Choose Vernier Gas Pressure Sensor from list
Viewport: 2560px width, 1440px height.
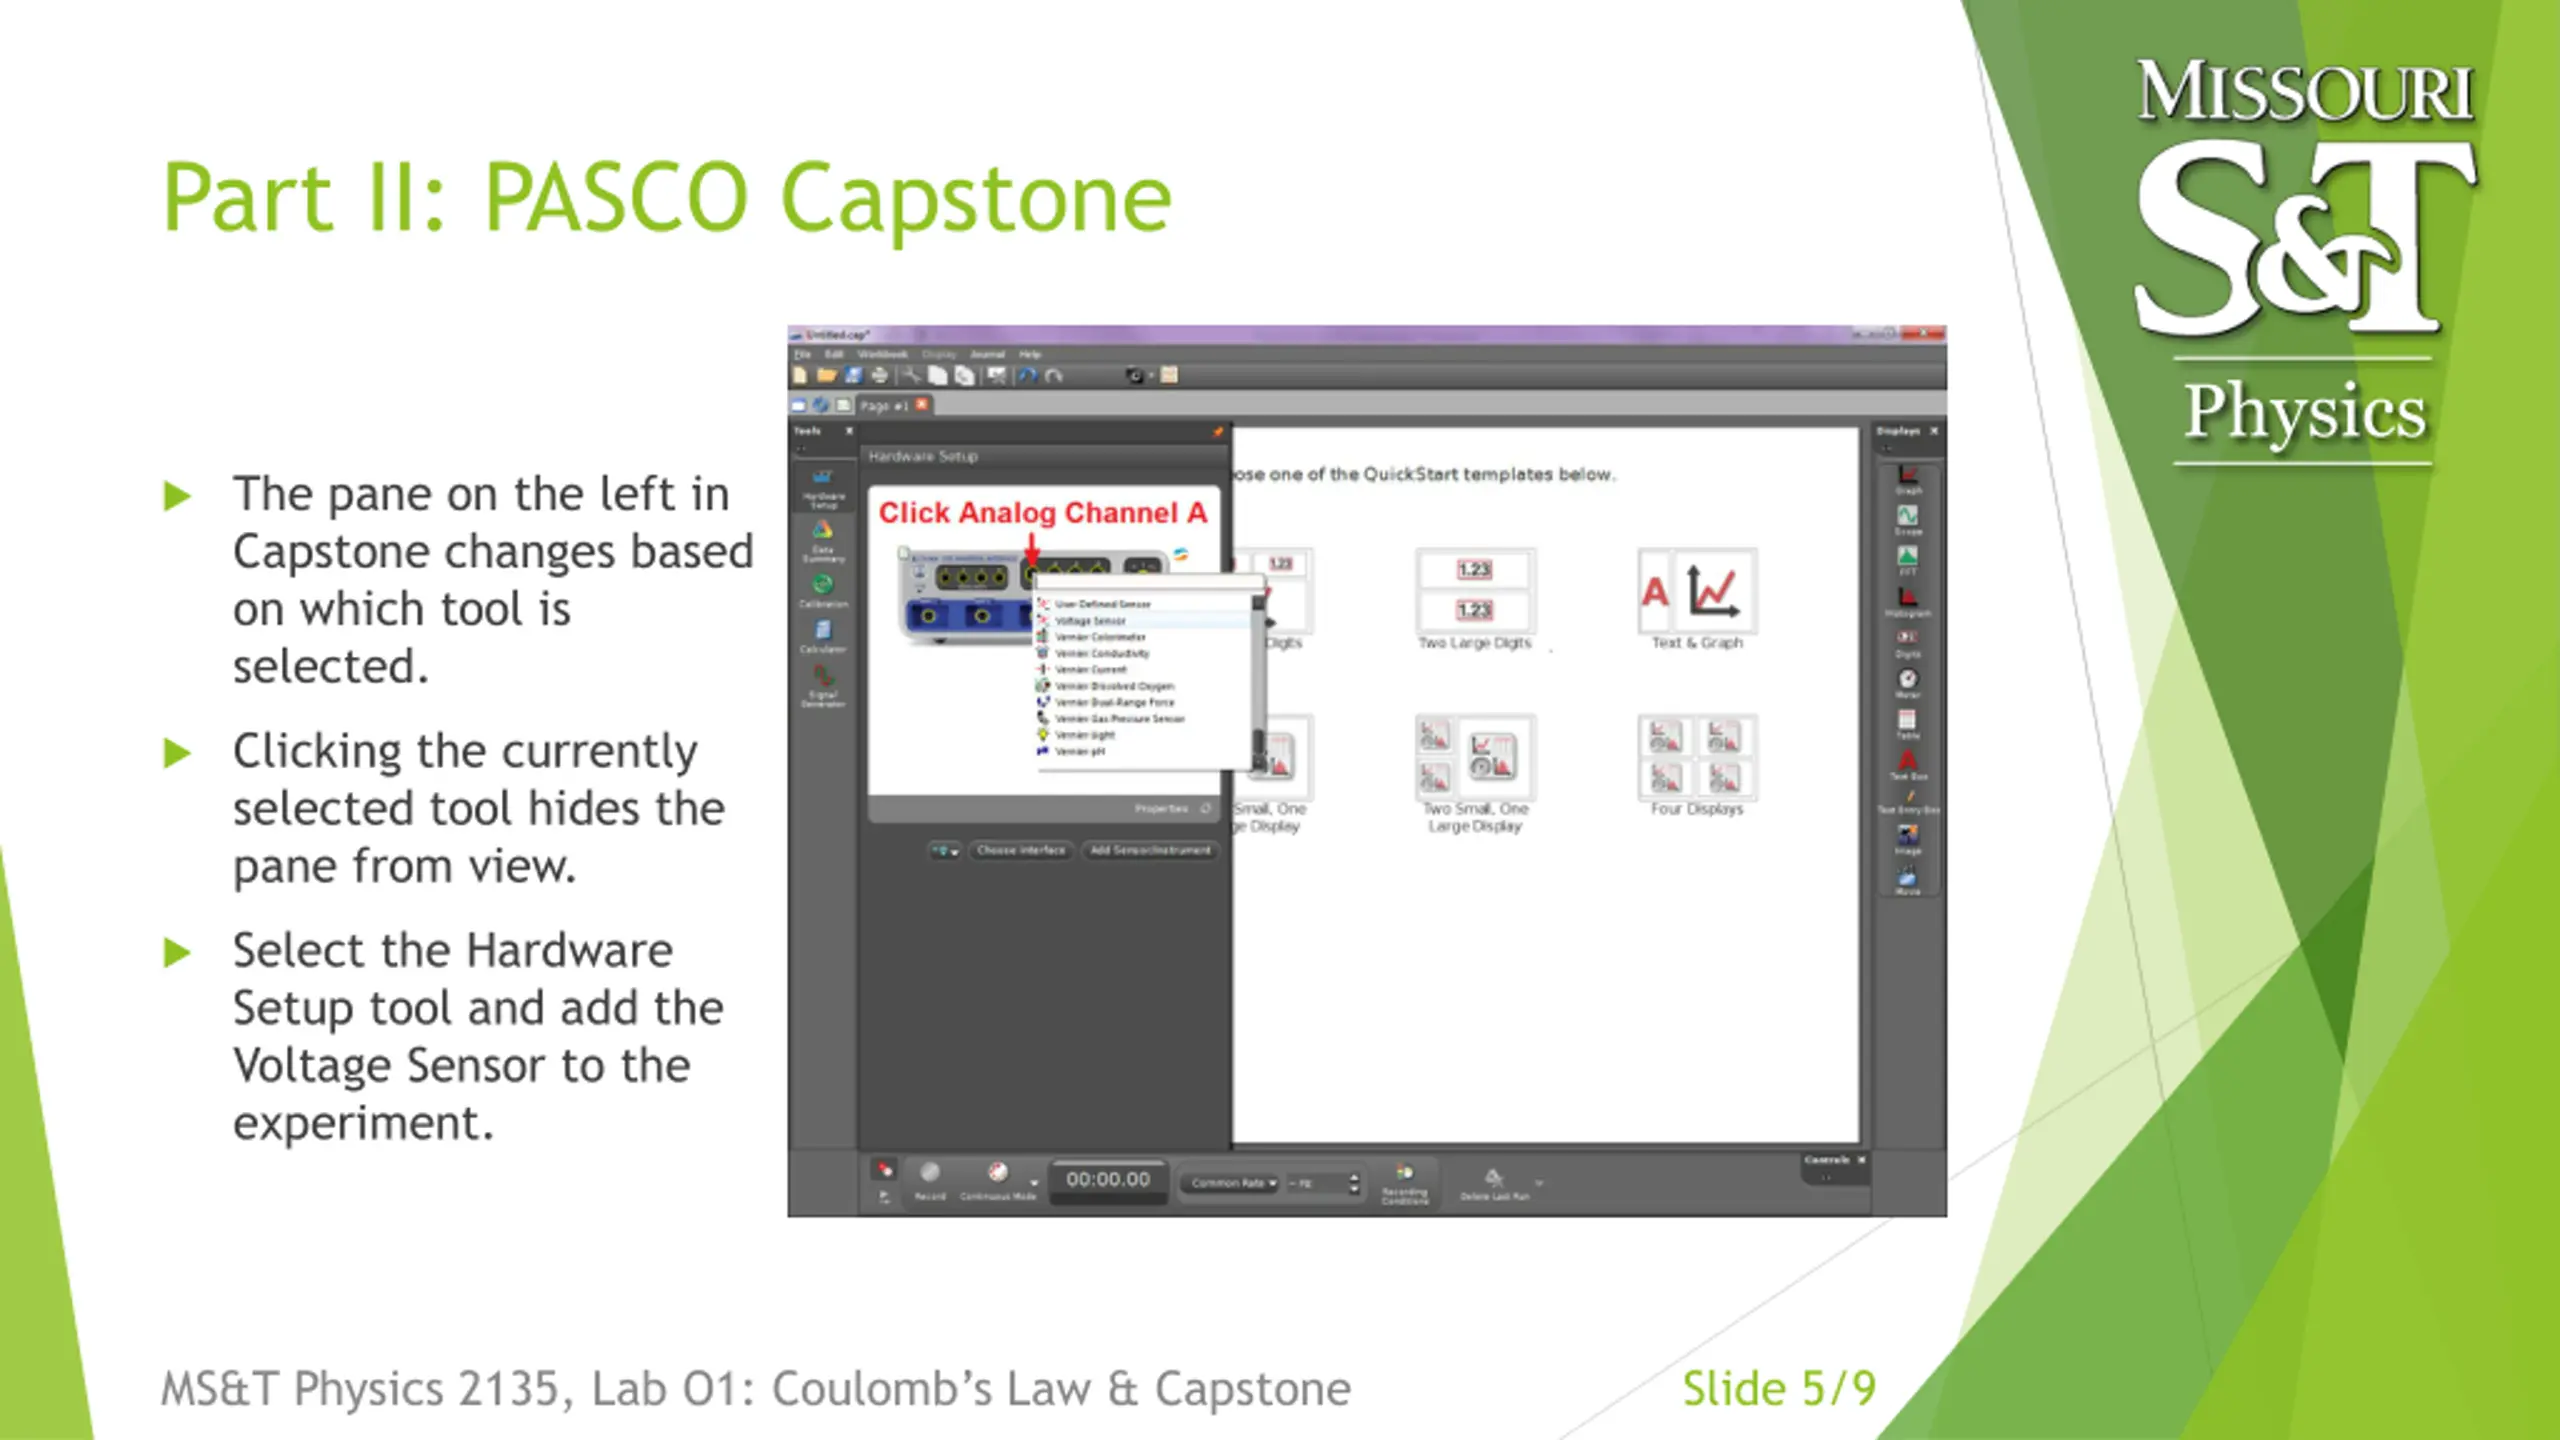click(x=1144, y=718)
